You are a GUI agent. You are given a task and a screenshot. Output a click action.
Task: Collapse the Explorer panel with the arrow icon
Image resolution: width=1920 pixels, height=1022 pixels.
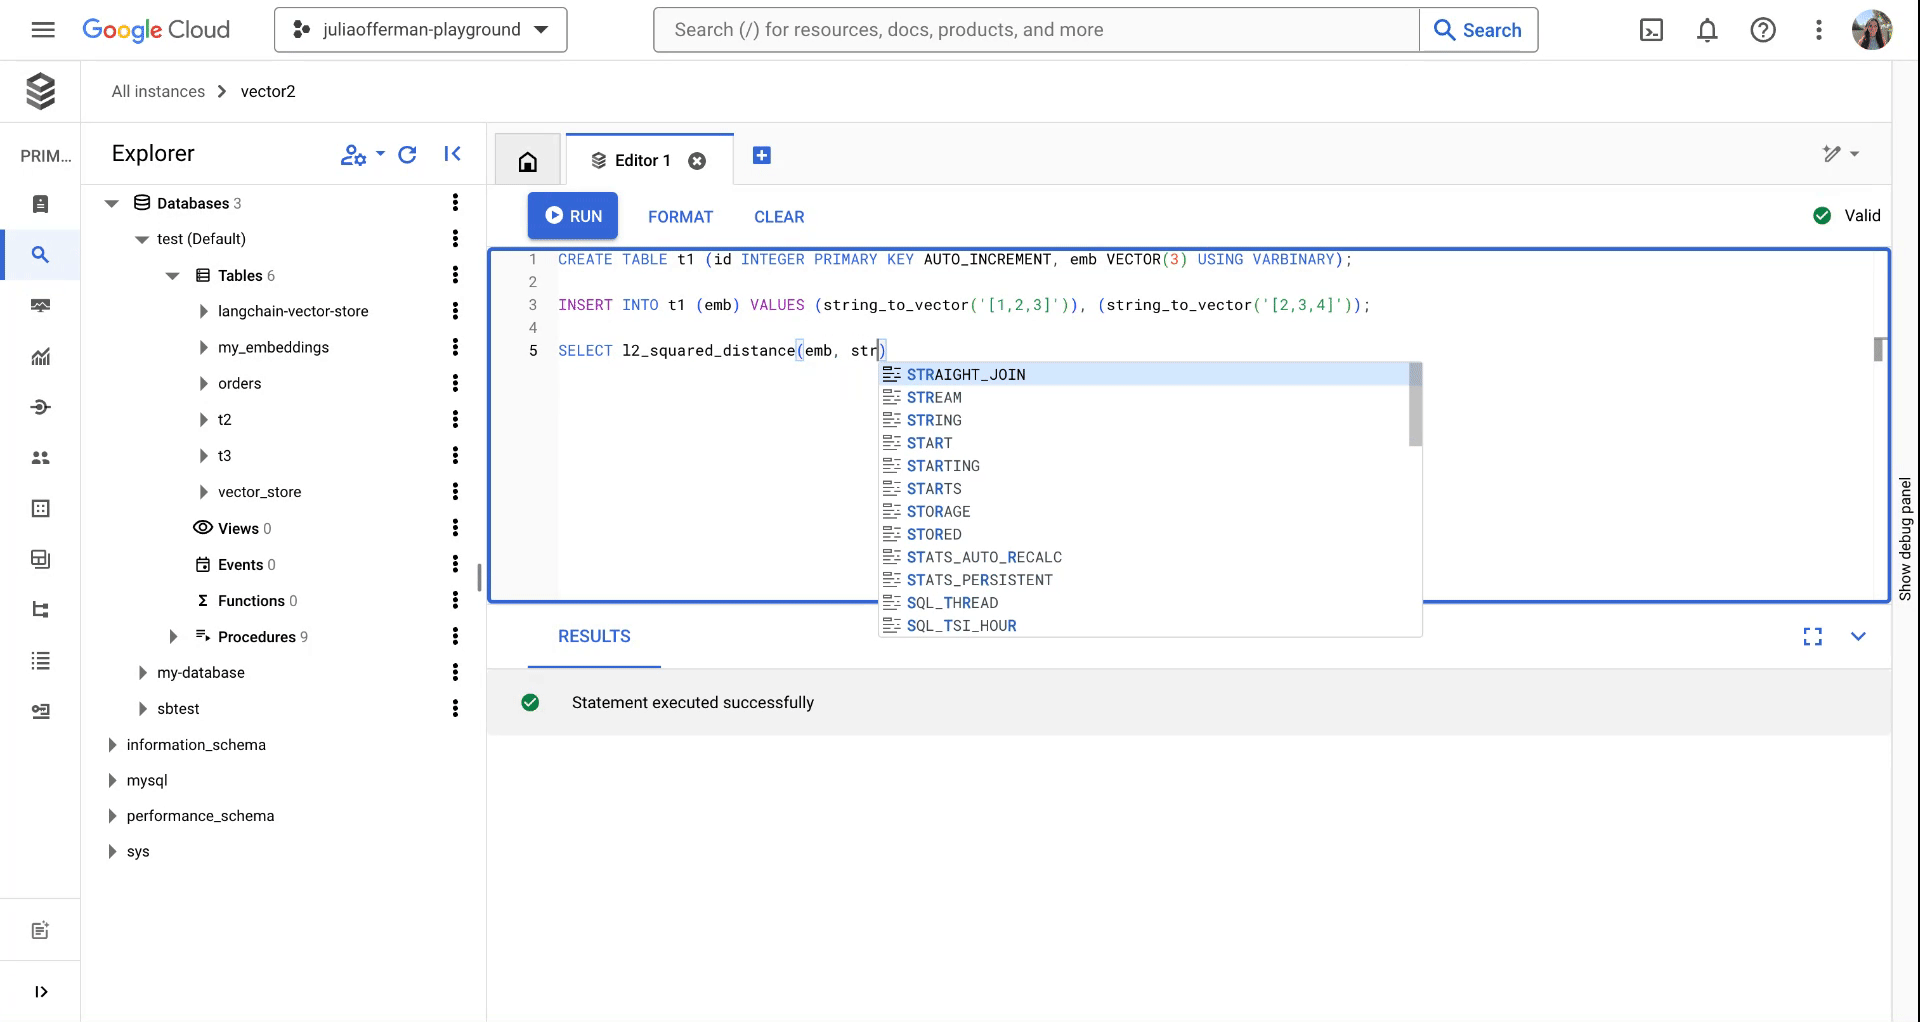(x=452, y=154)
